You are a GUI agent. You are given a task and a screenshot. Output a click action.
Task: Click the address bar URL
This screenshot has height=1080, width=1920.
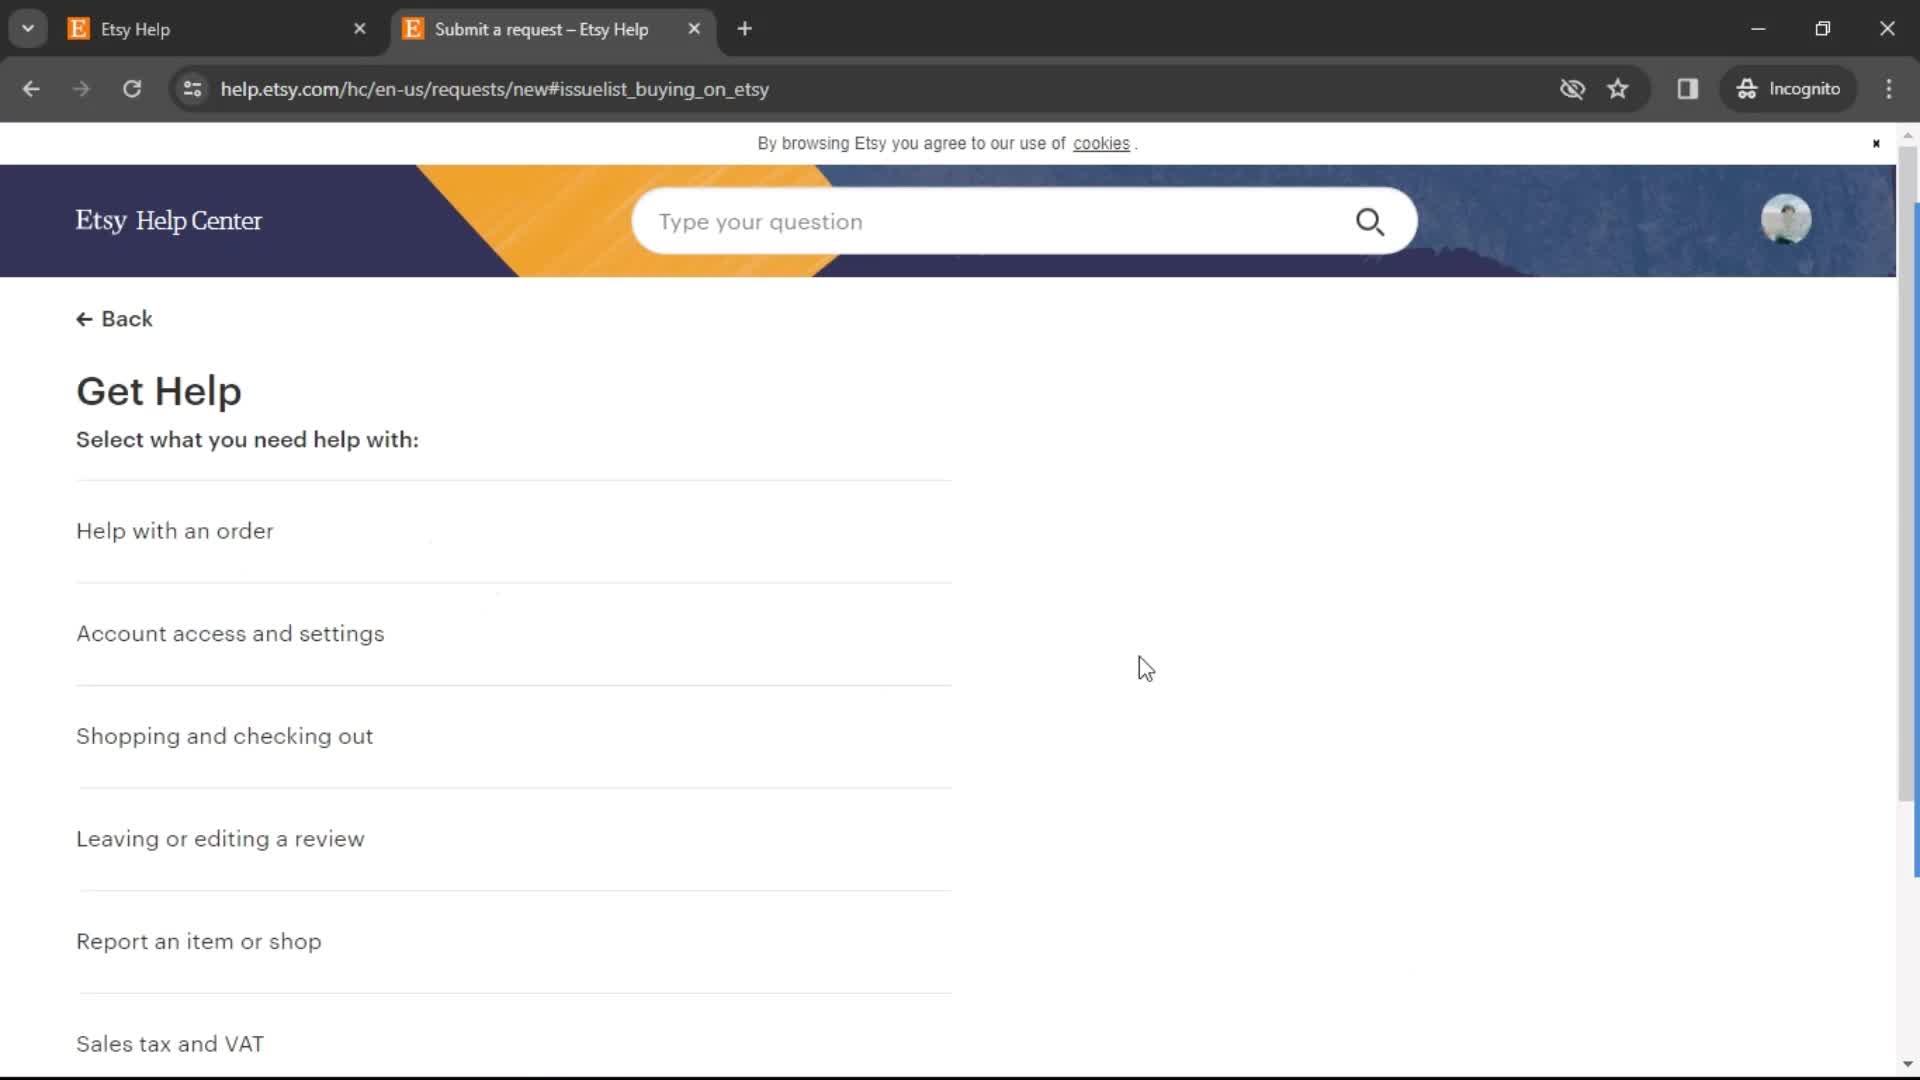click(495, 89)
